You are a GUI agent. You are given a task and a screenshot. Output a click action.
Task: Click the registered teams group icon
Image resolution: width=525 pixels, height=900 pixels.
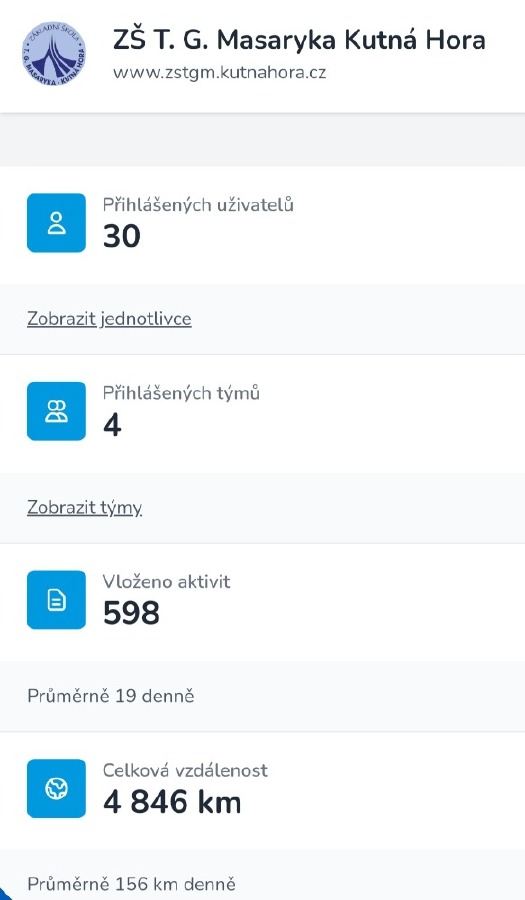pos(56,411)
